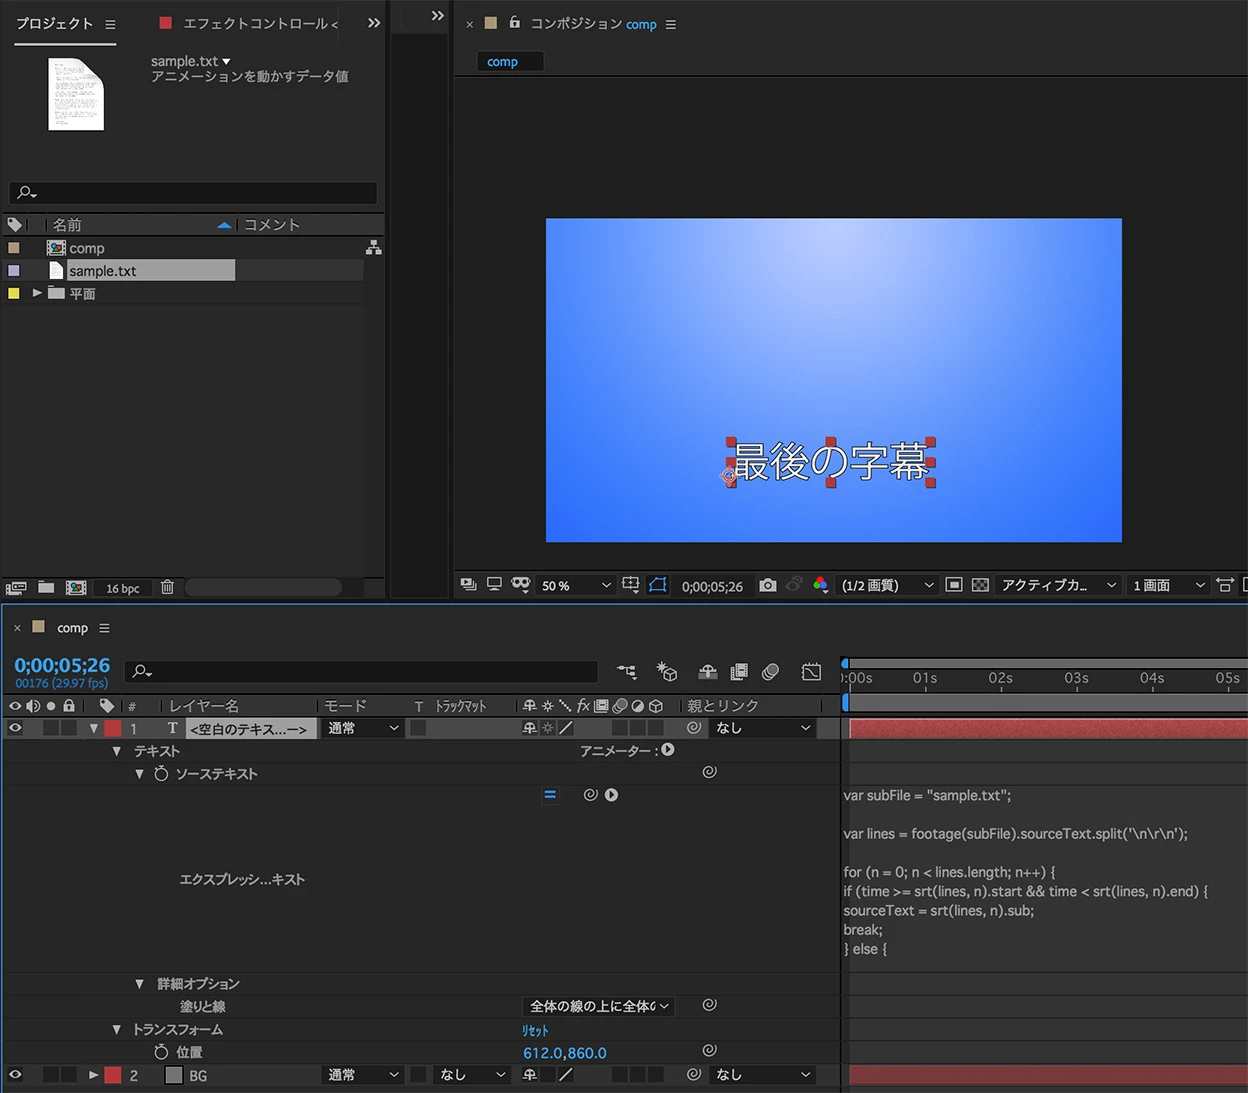Viewport: 1248px width, 1093px height.
Task: Hide the BG layer eye toggle
Action: [x=15, y=1075]
